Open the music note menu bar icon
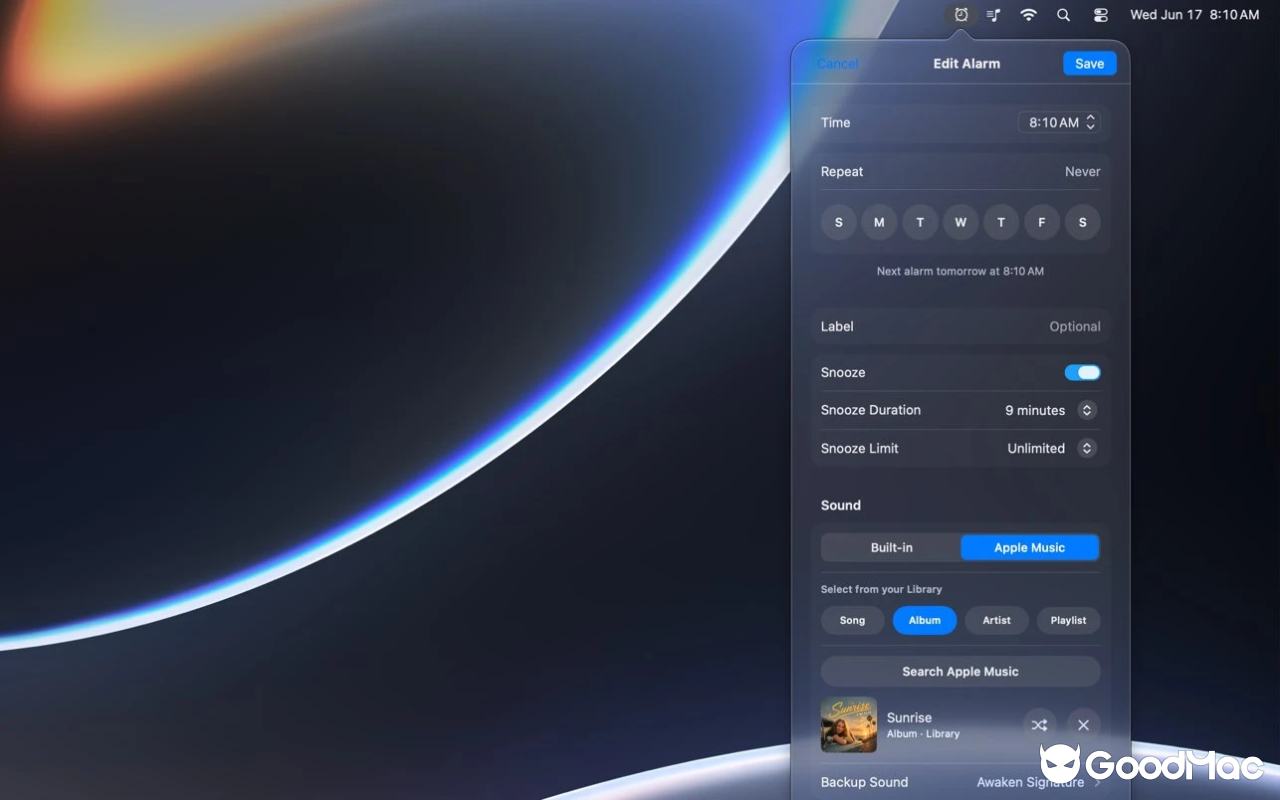 coord(994,15)
